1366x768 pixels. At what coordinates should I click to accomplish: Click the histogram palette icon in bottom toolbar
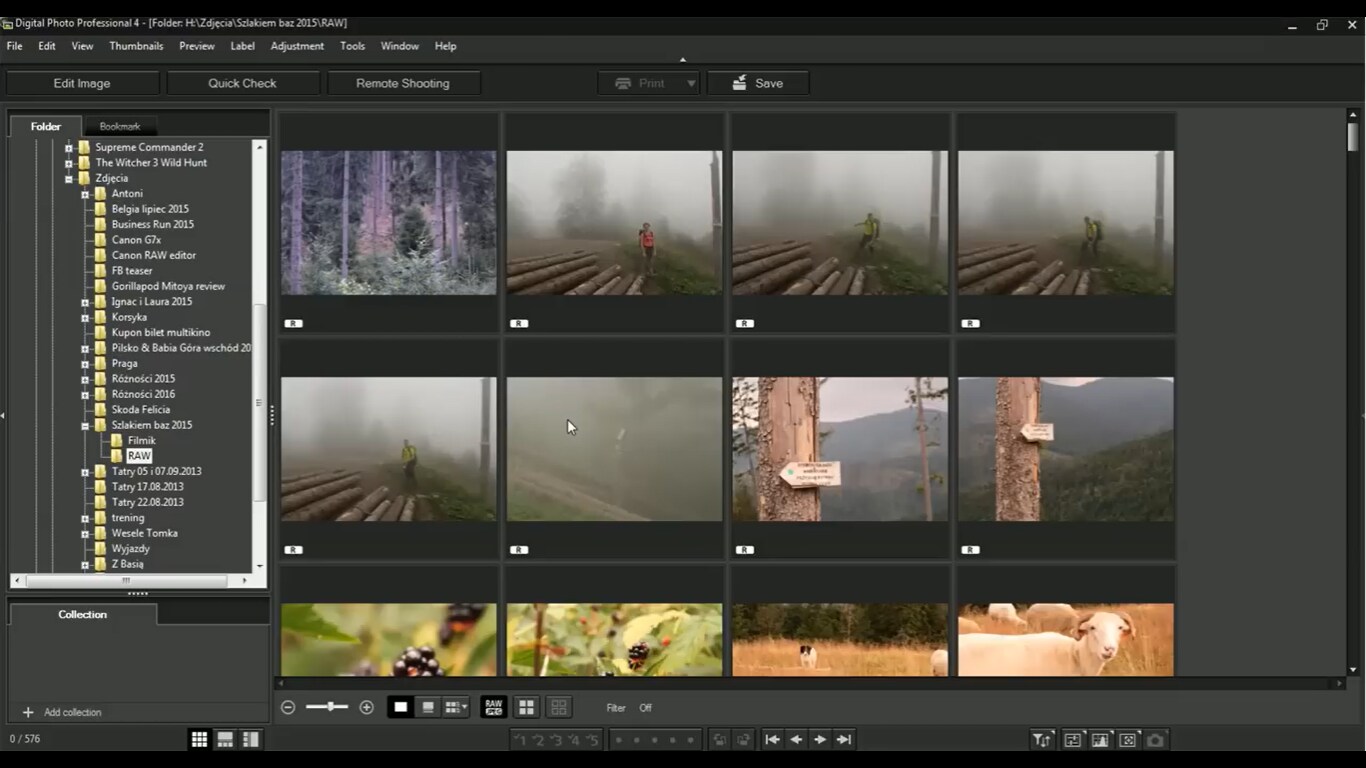pyautogui.click(x=1100, y=740)
